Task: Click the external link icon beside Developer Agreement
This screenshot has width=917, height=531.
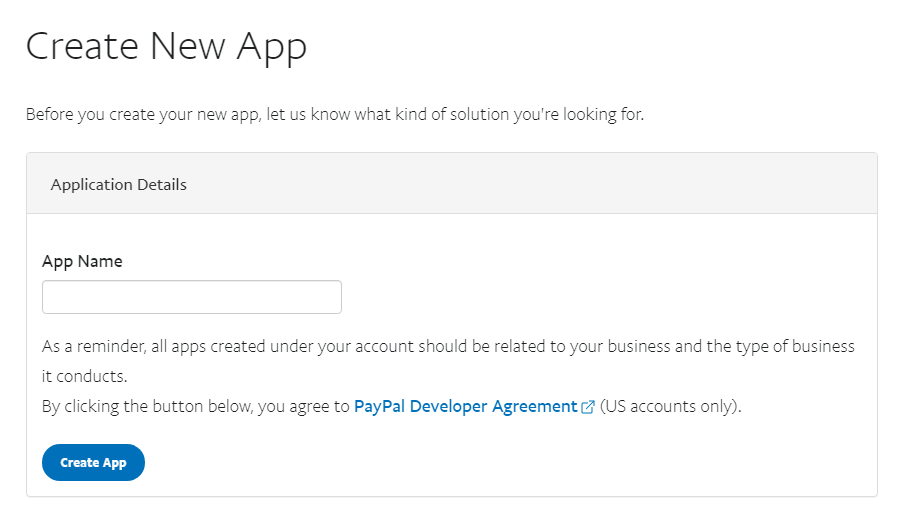Action: 588,407
